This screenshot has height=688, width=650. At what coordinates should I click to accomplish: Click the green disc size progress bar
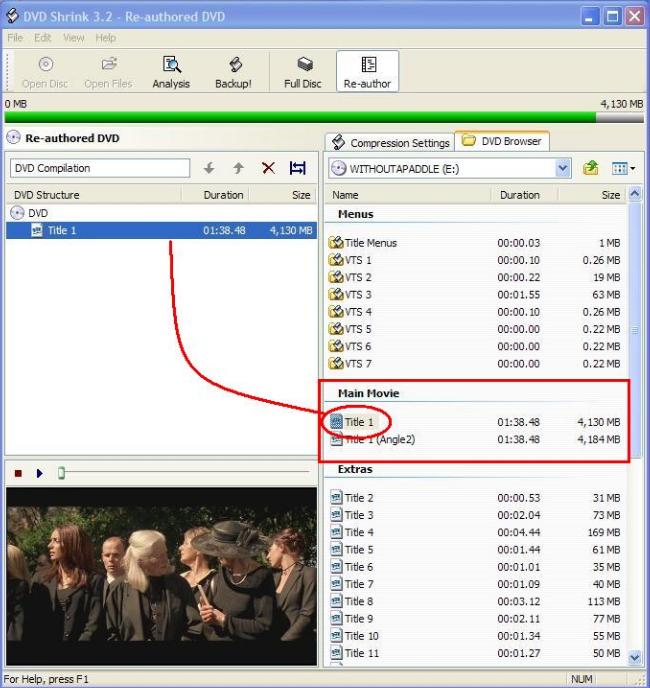pos(300,118)
